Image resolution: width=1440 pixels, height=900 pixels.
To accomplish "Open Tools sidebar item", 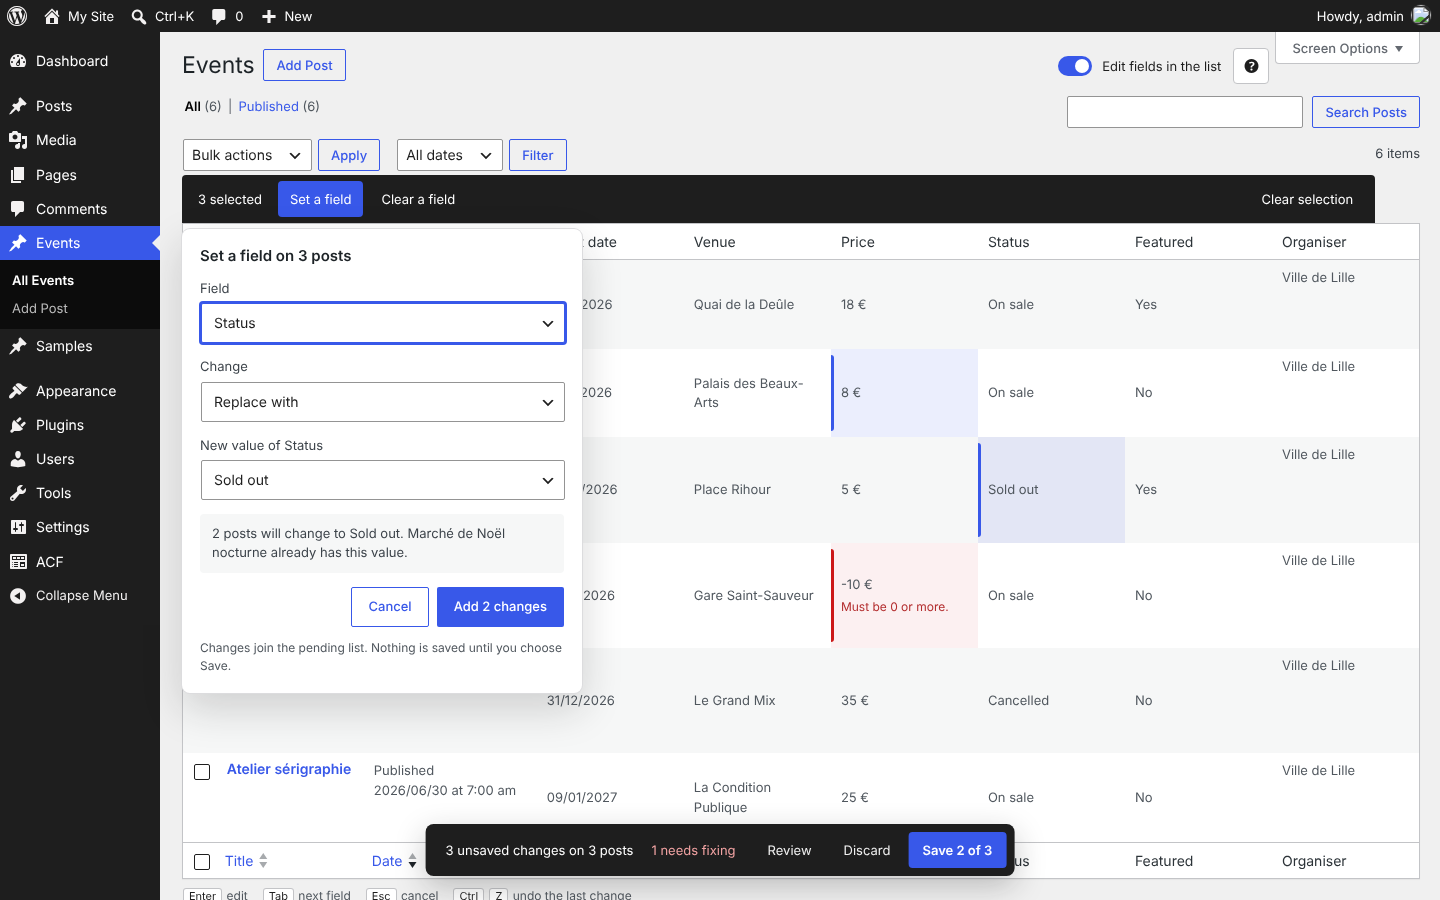I will [80, 493].
